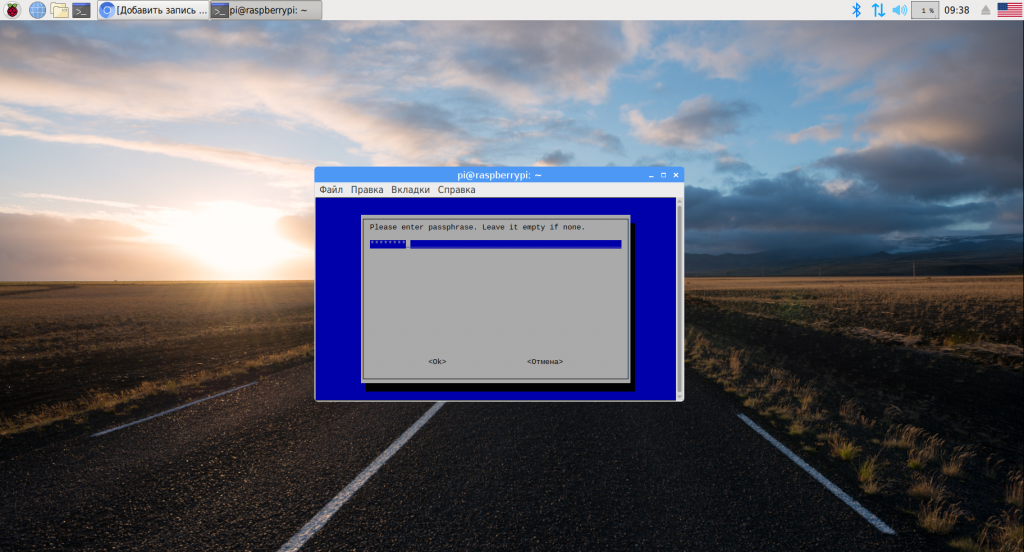
Task: Click the passphrase input field
Action: [495, 244]
